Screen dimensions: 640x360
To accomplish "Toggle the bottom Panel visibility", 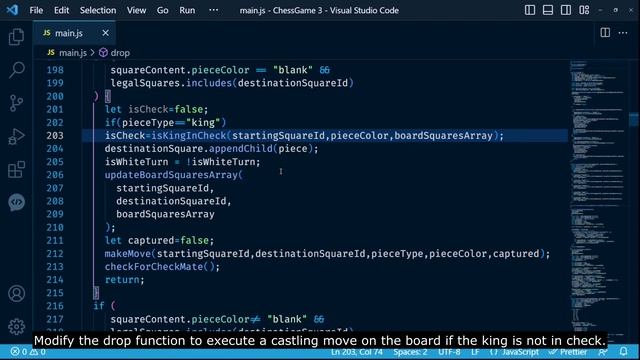I will pos(548,10).
